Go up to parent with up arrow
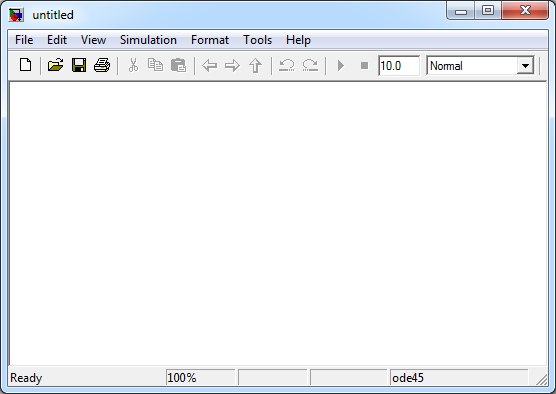Viewport: 556px width, 394px height. coord(255,66)
